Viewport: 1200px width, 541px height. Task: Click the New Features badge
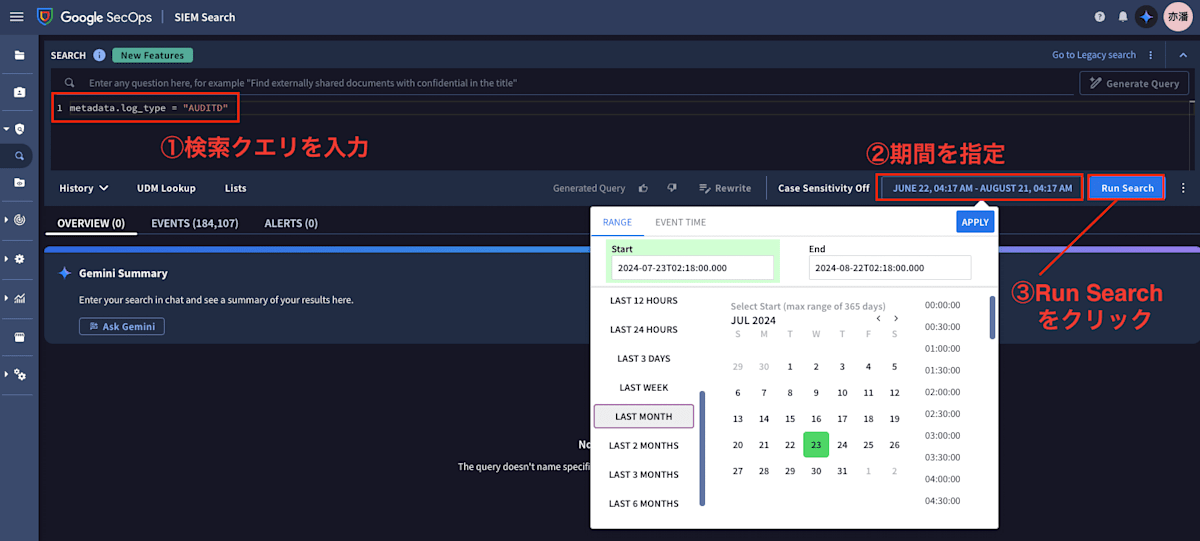153,55
